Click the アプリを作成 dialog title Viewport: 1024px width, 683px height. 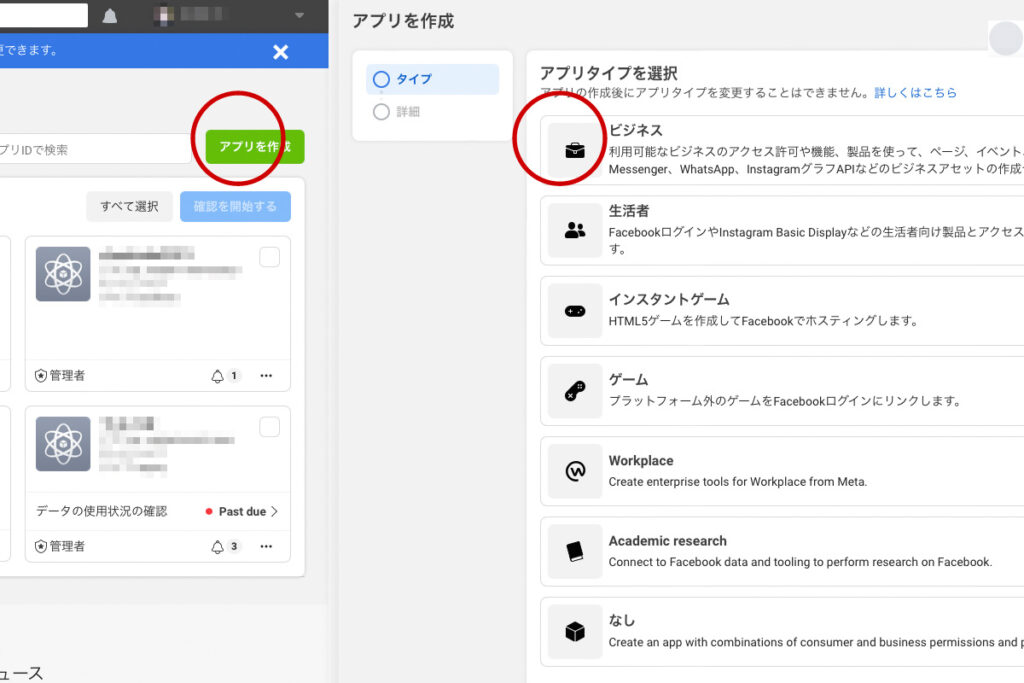403,21
